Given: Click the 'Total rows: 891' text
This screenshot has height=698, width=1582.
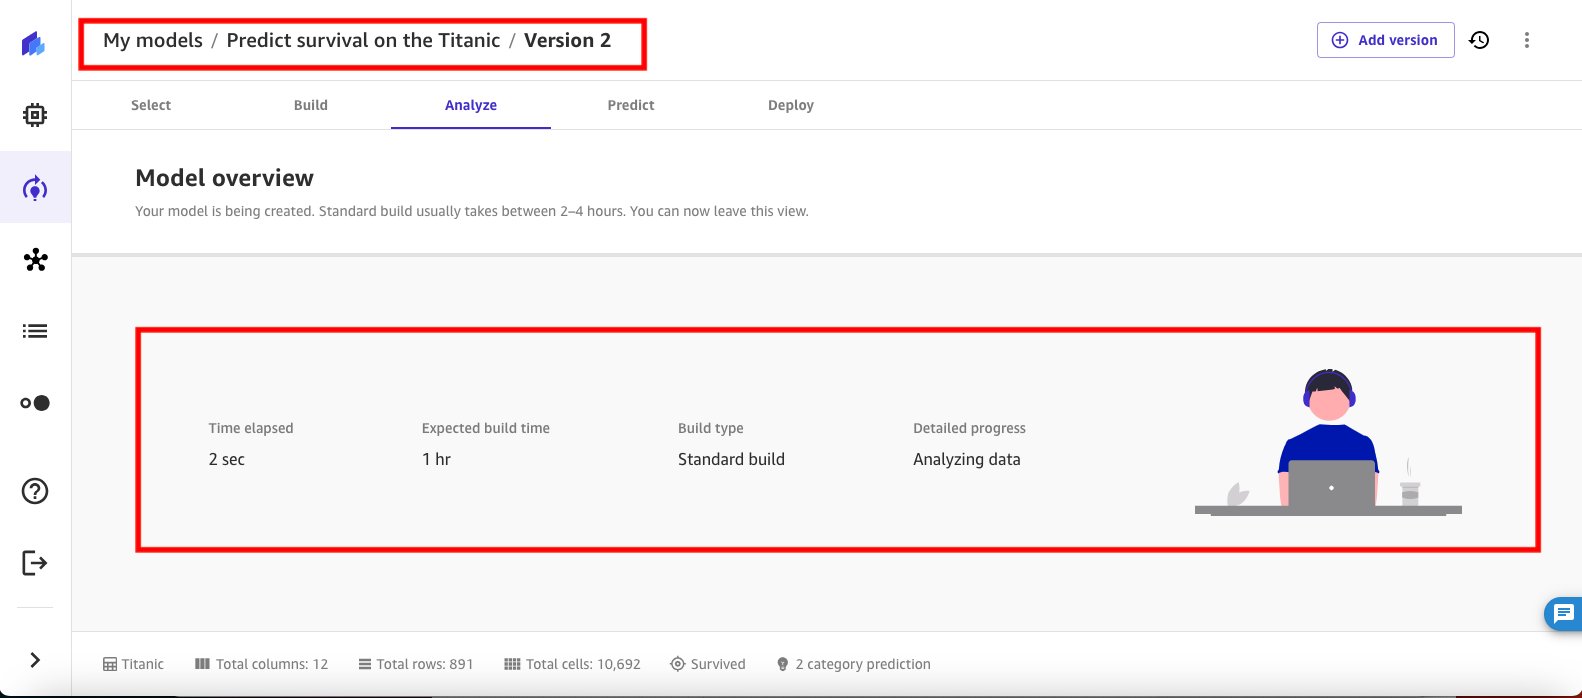Looking at the screenshot, I should tap(425, 664).
